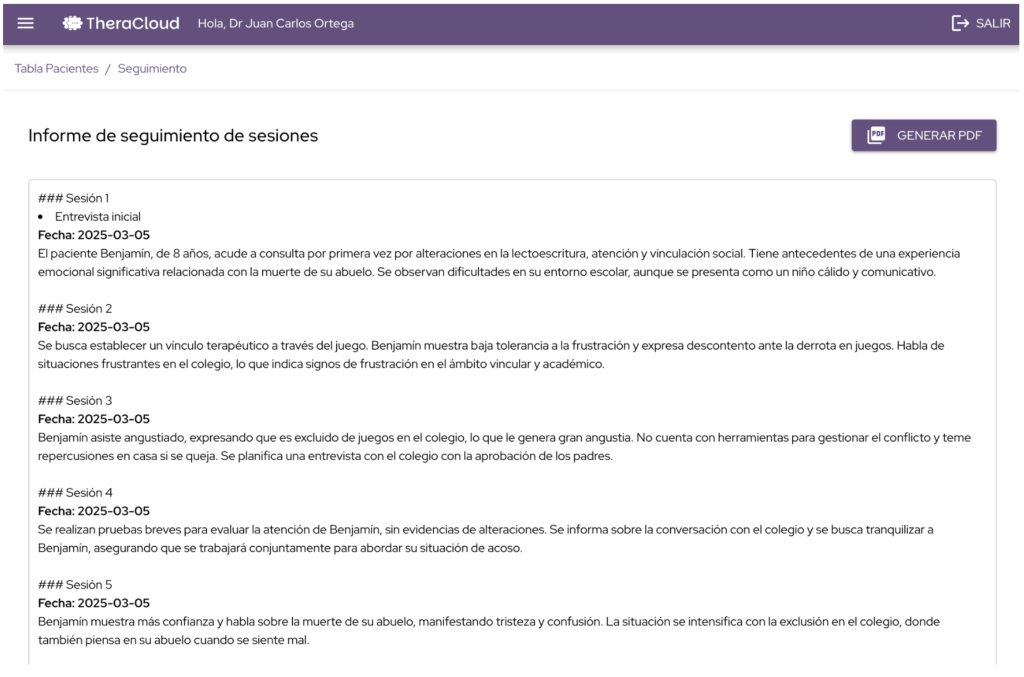Viewport: 1024px width, 677px height.
Task: Click the logout arrow icon
Action: (x=960, y=23)
